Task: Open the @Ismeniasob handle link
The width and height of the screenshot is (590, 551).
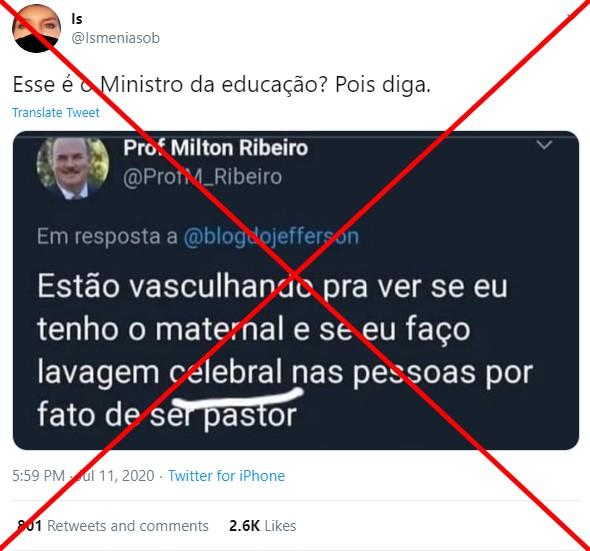Action: point(116,38)
